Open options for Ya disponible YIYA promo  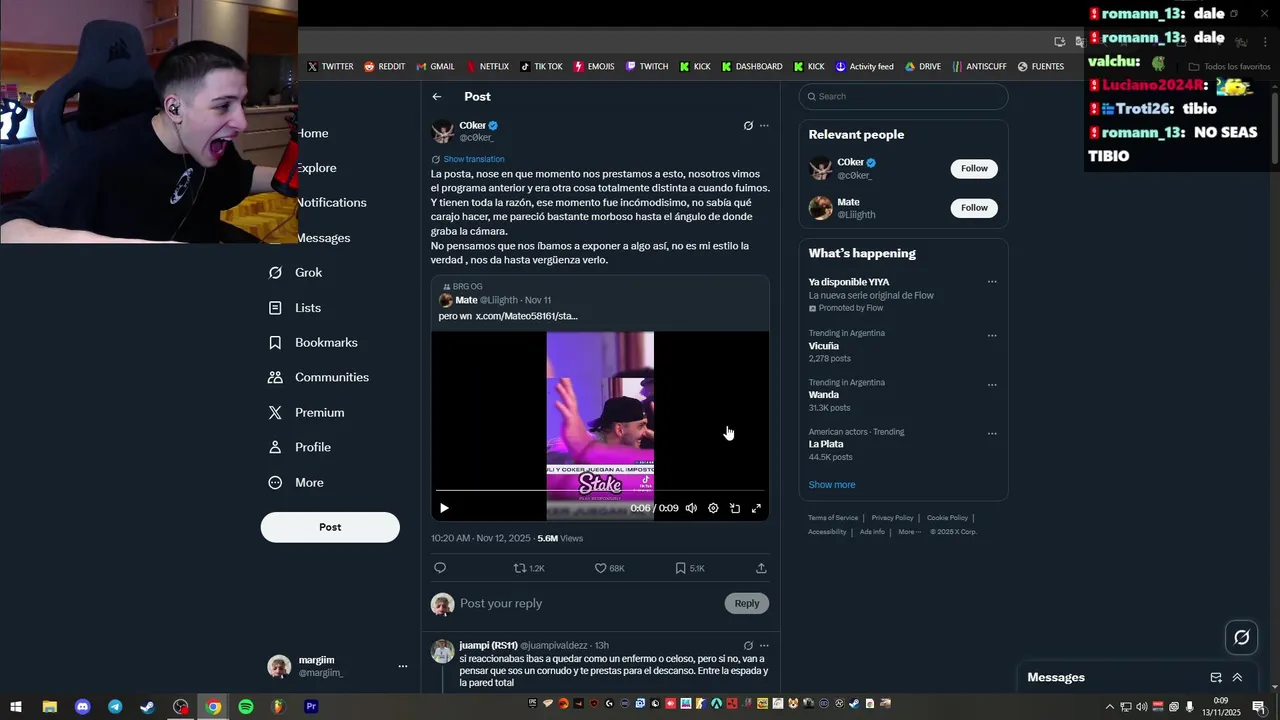click(x=992, y=282)
